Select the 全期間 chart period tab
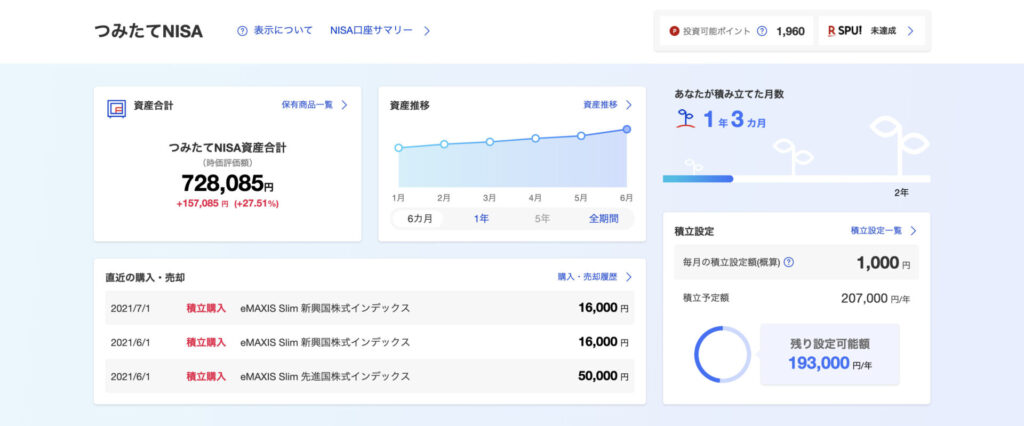 603,219
